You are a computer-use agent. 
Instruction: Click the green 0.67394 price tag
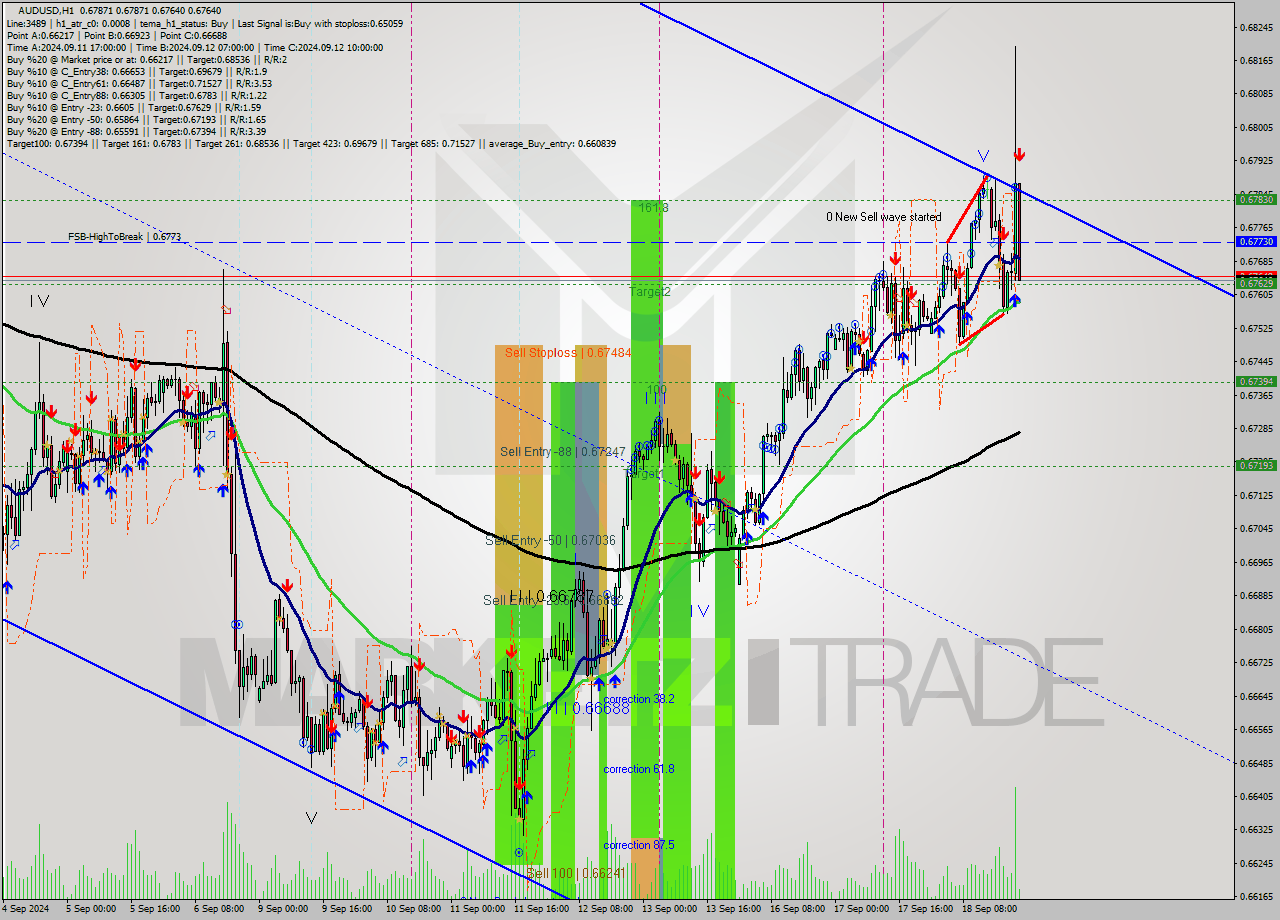tap(1256, 382)
